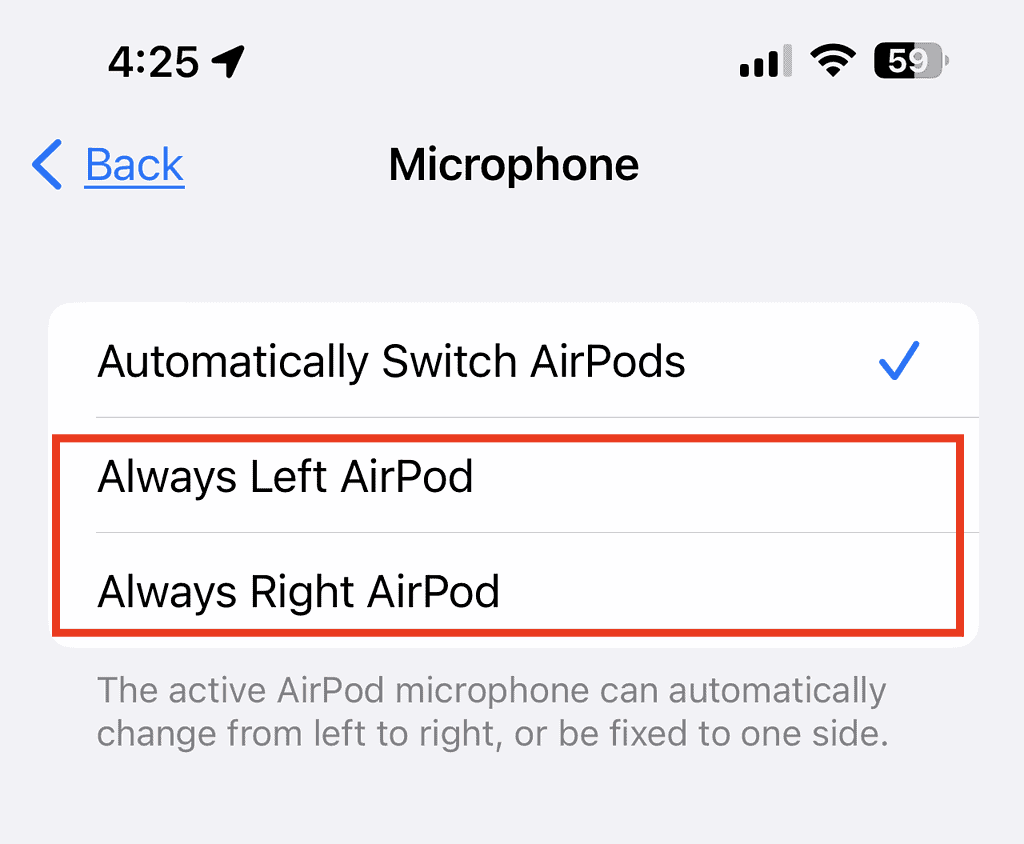The height and width of the screenshot is (844, 1024).
Task: Tap the gray footer description about active microphone
Action: [x=492, y=712]
